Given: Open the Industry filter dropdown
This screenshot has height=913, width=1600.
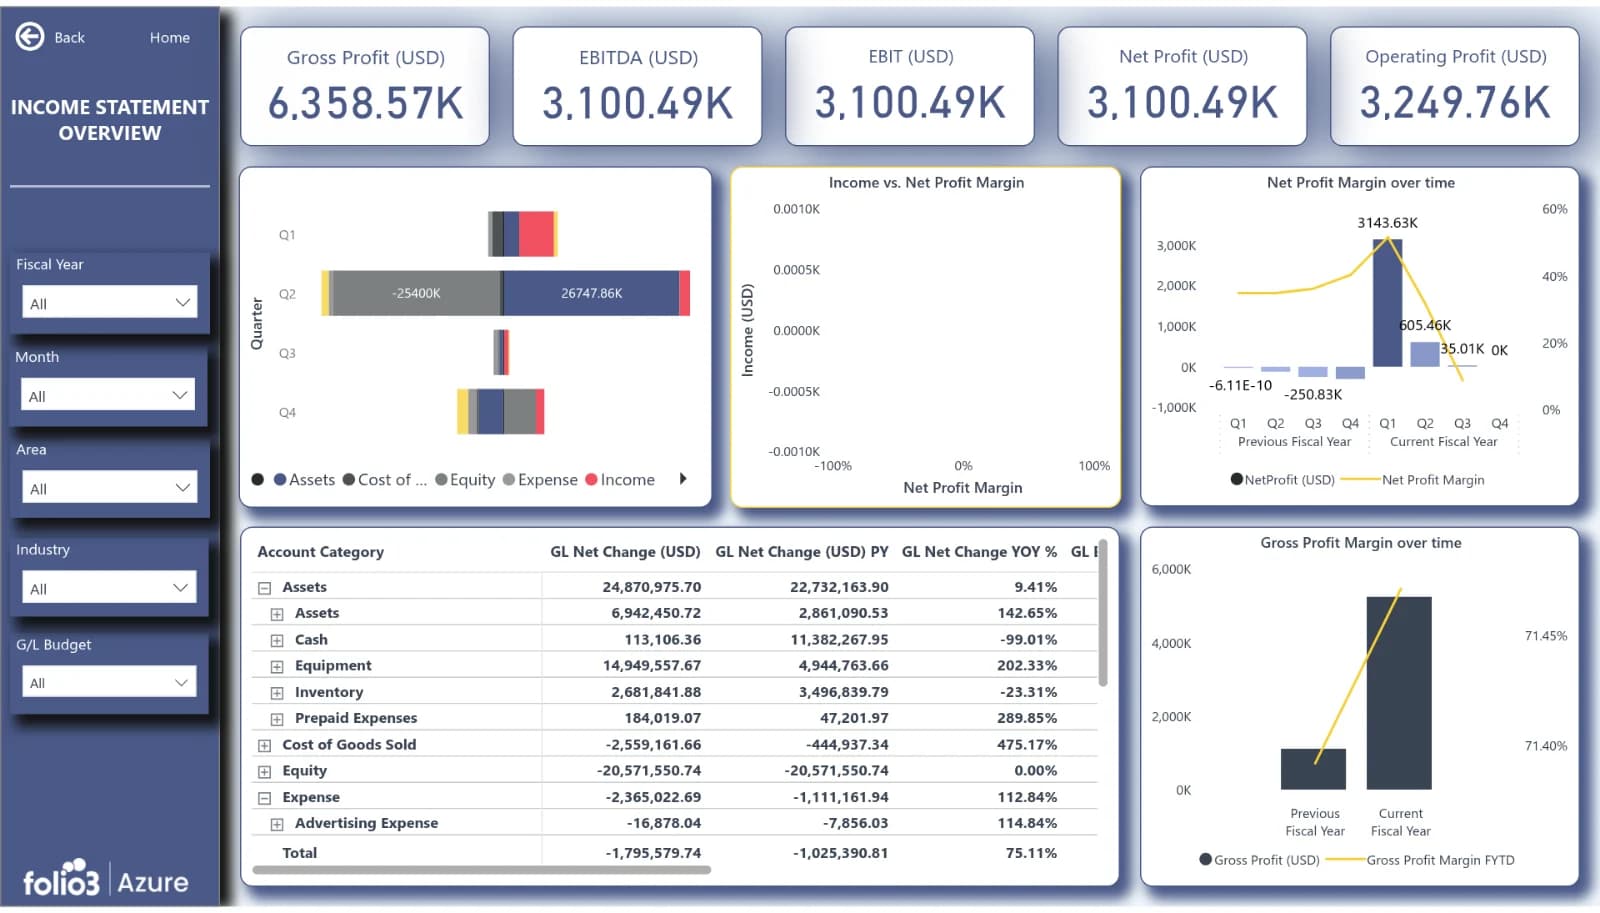Looking at the screenshot, I should [x=110, y=588].
